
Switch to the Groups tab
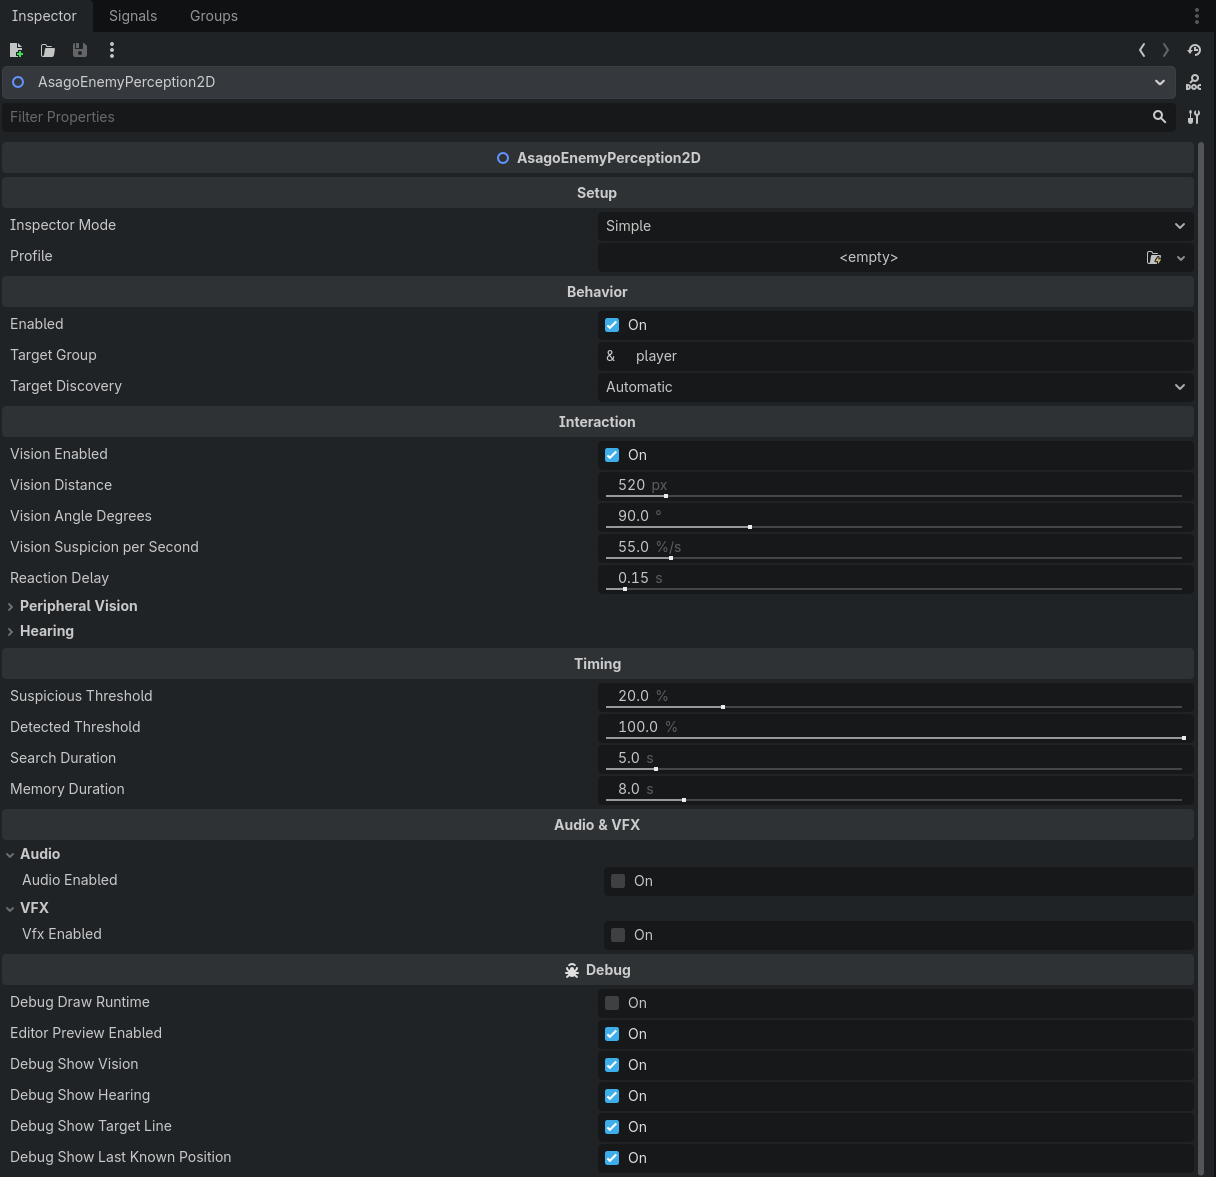pos(214,16)
